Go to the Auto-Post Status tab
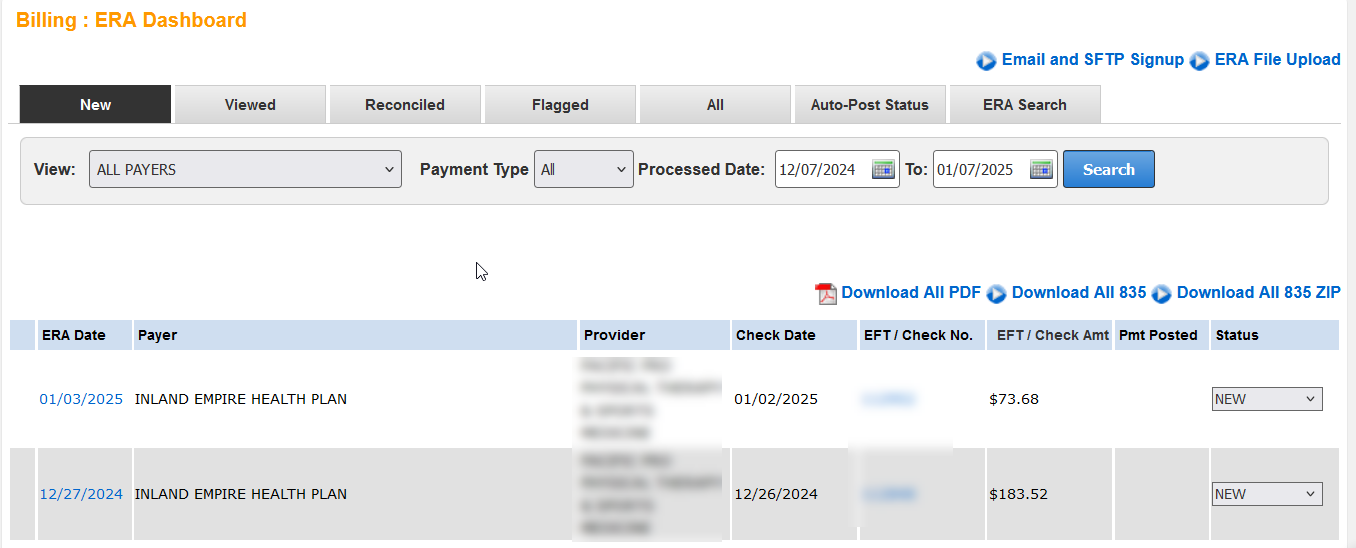 point(869,105)
